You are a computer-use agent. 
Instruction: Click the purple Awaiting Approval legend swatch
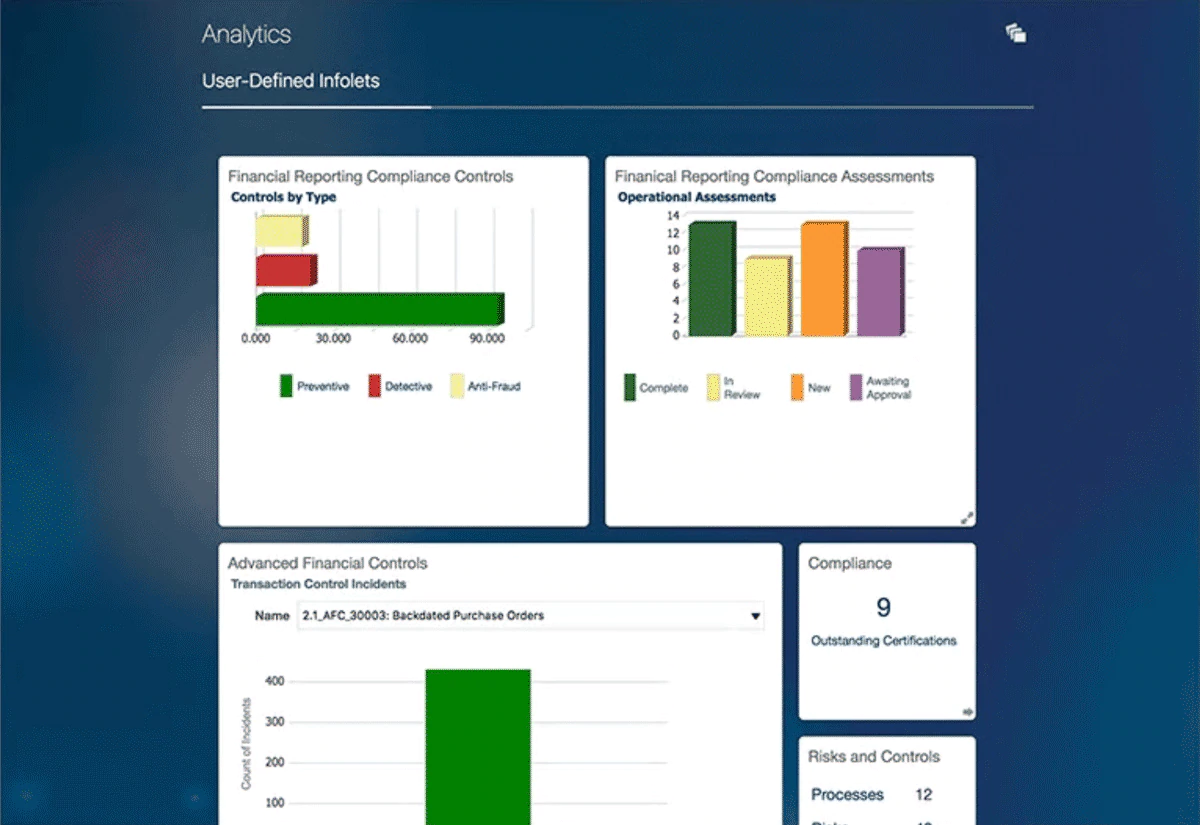point(856,388)
